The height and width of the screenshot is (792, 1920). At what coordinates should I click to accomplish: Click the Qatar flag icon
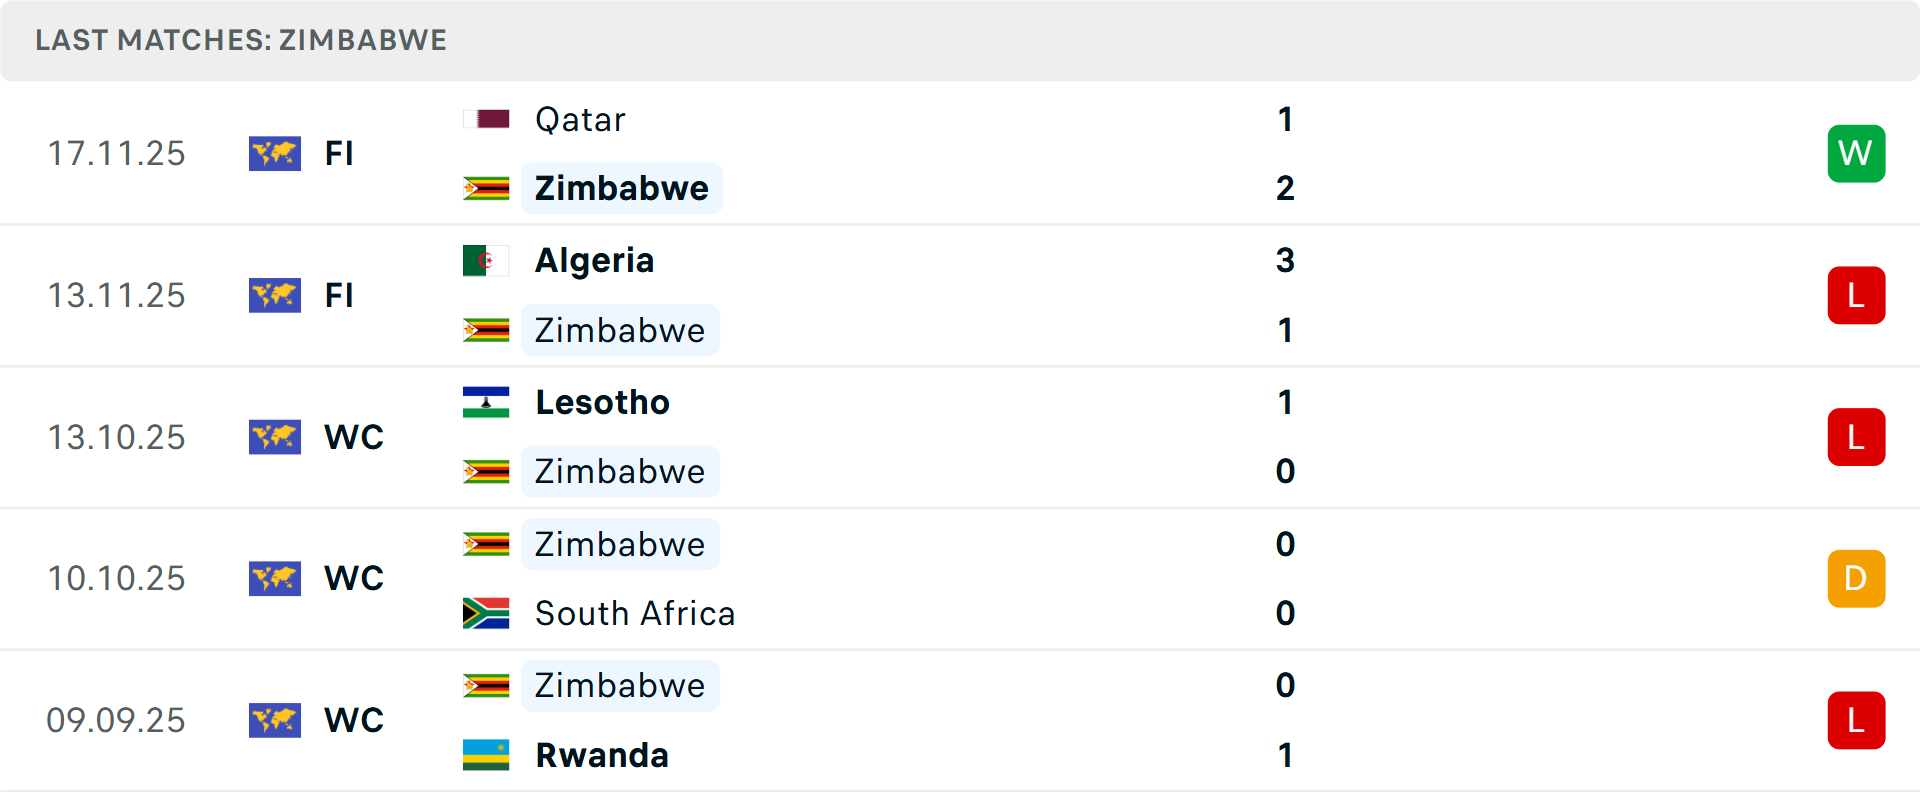(x=486, y=120)
